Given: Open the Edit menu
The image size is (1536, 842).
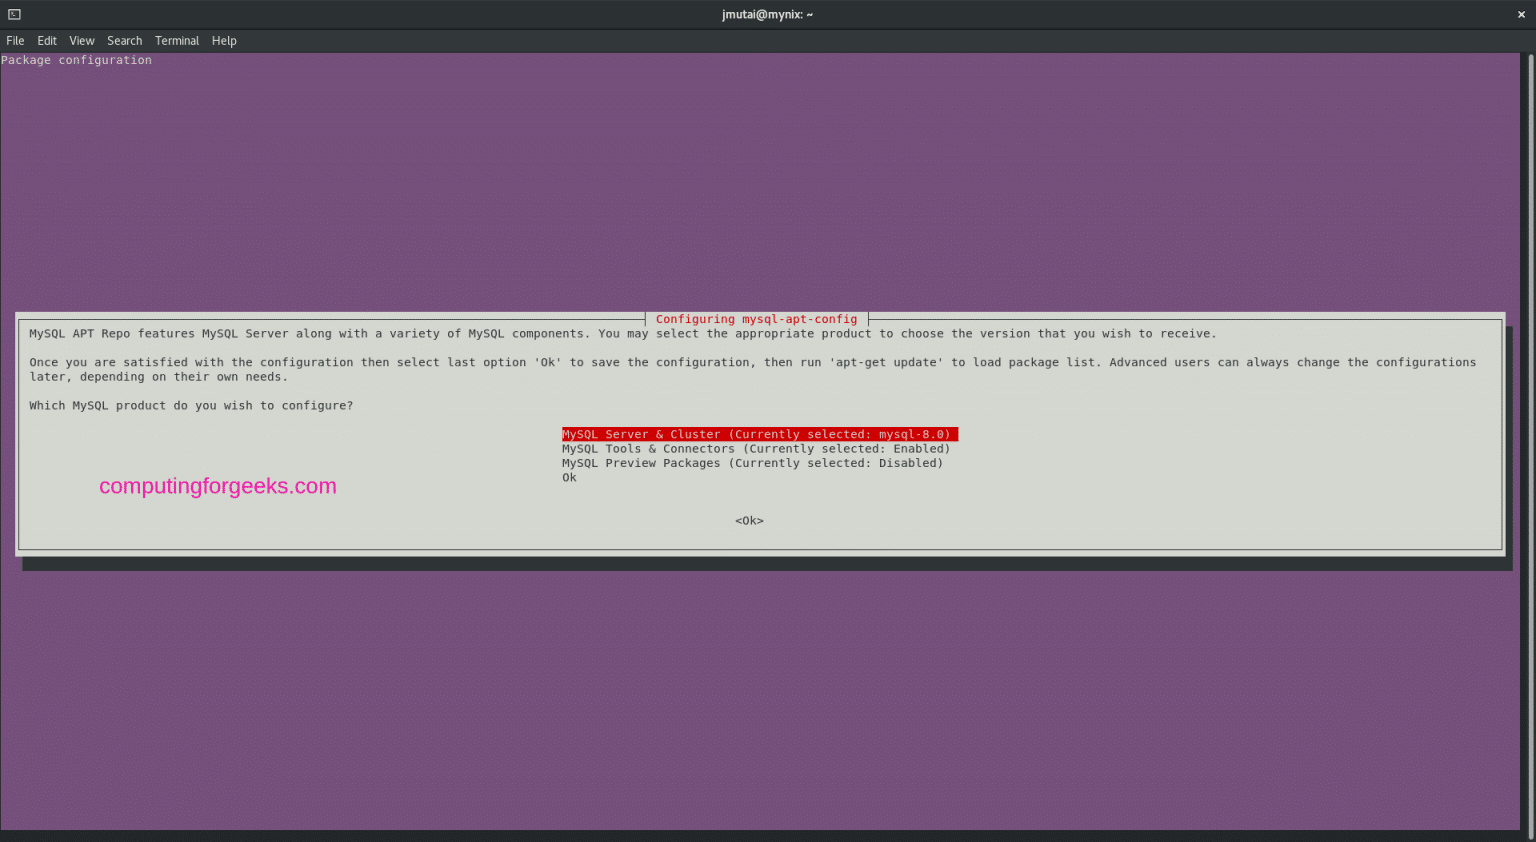Looking at the screenshot, I should (46, 40).
